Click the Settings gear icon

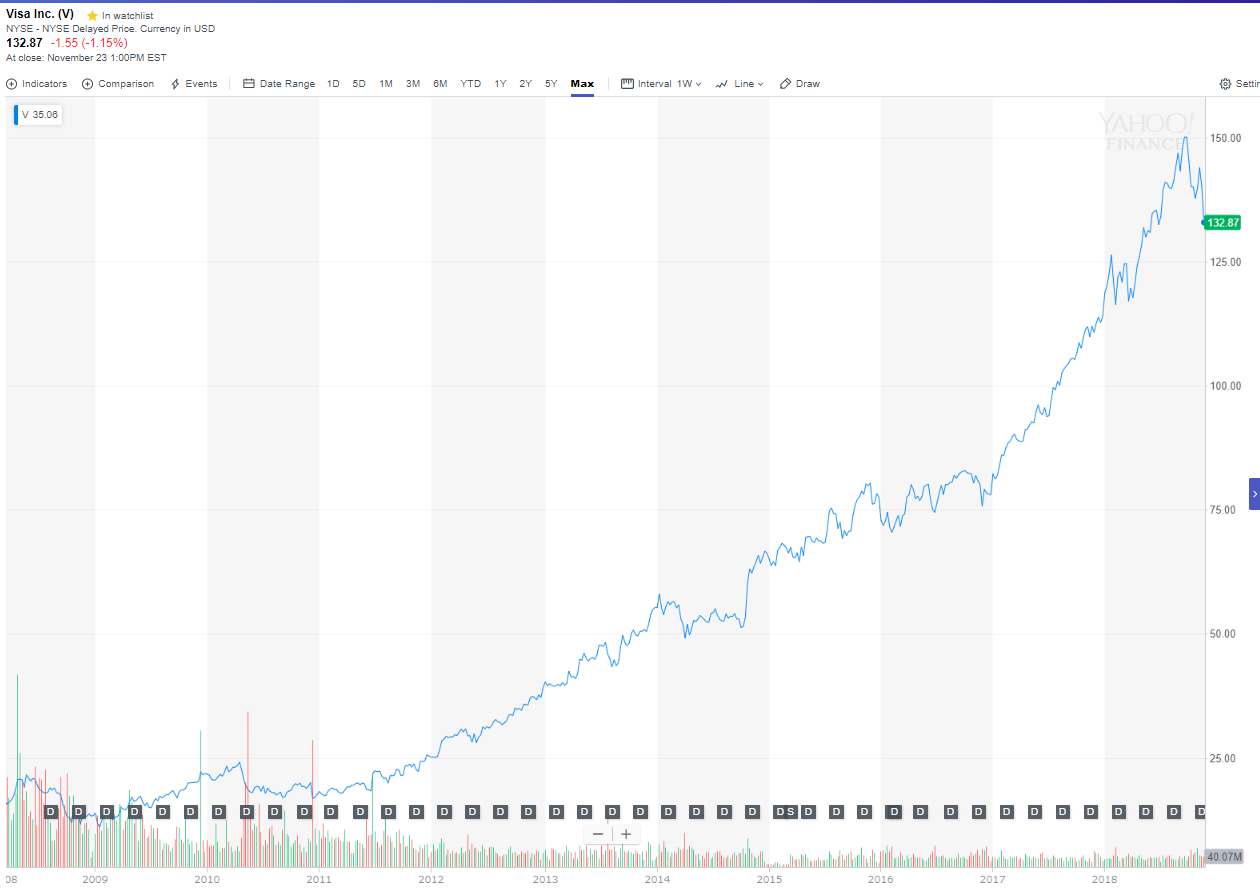click(1226, 84)
